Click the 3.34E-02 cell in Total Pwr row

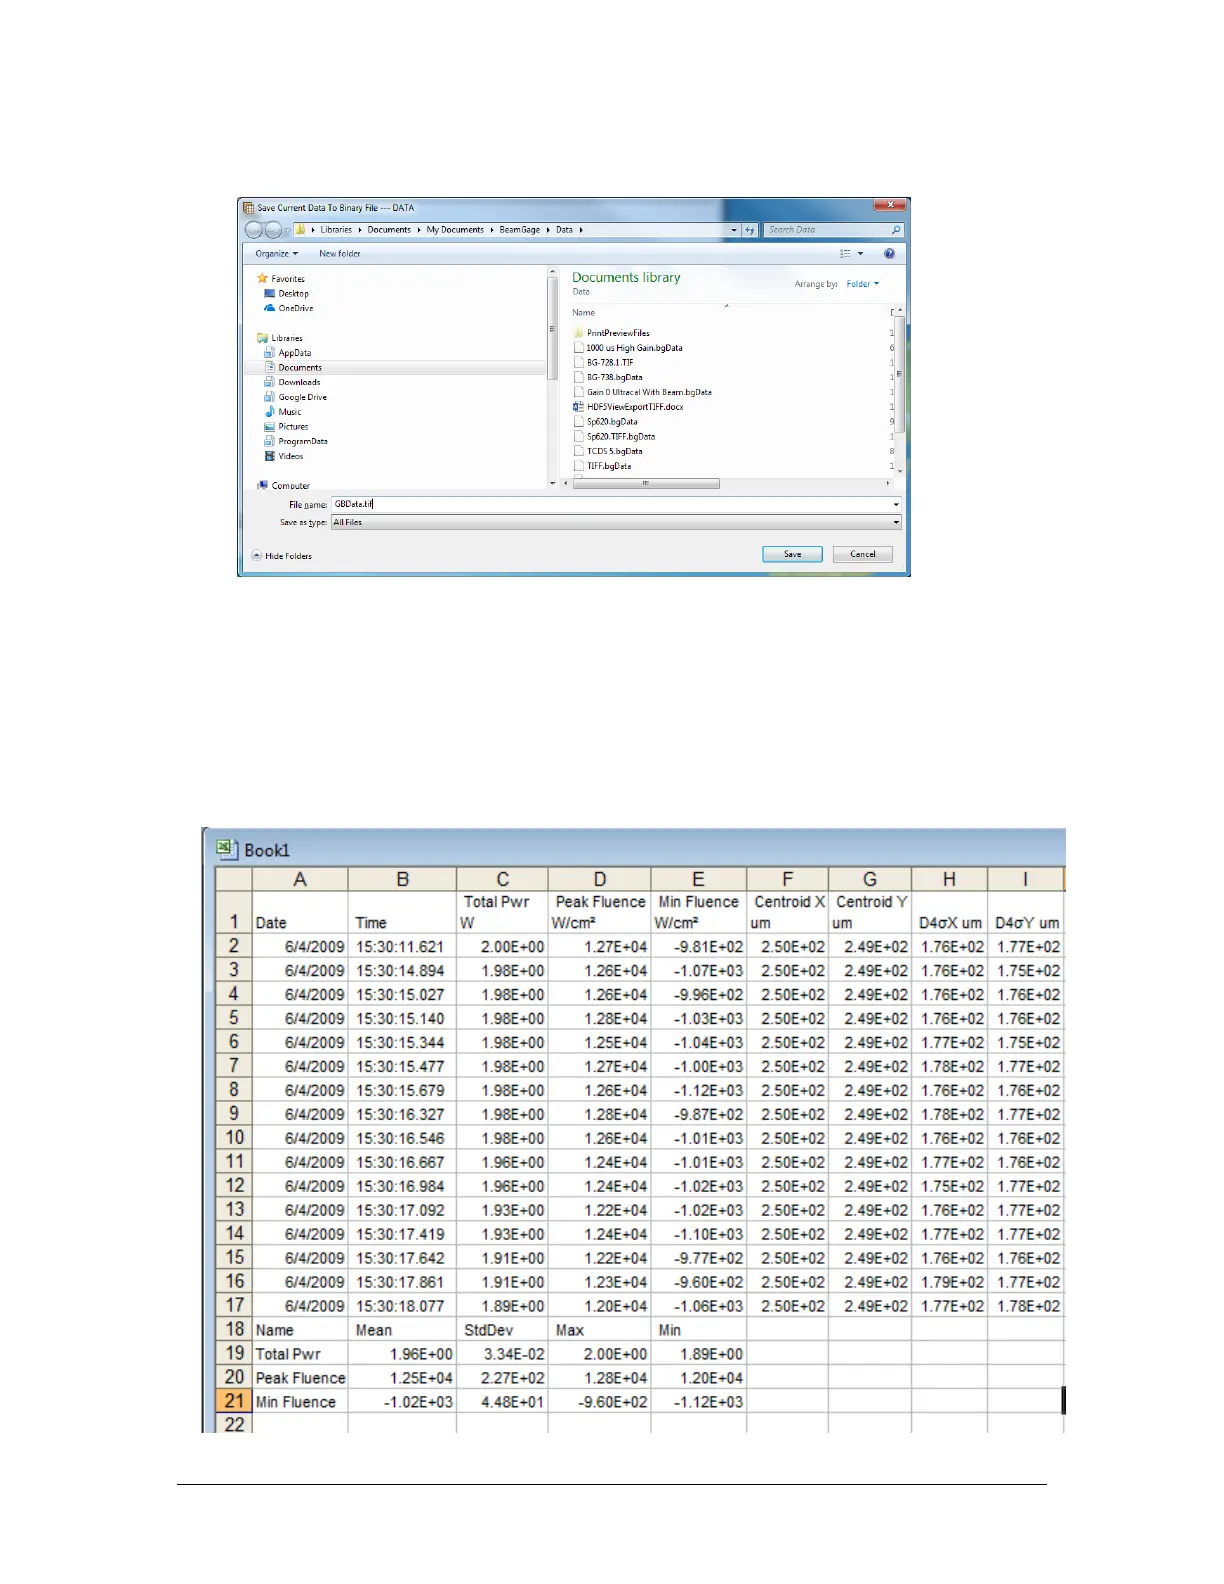click(503, 1353)
